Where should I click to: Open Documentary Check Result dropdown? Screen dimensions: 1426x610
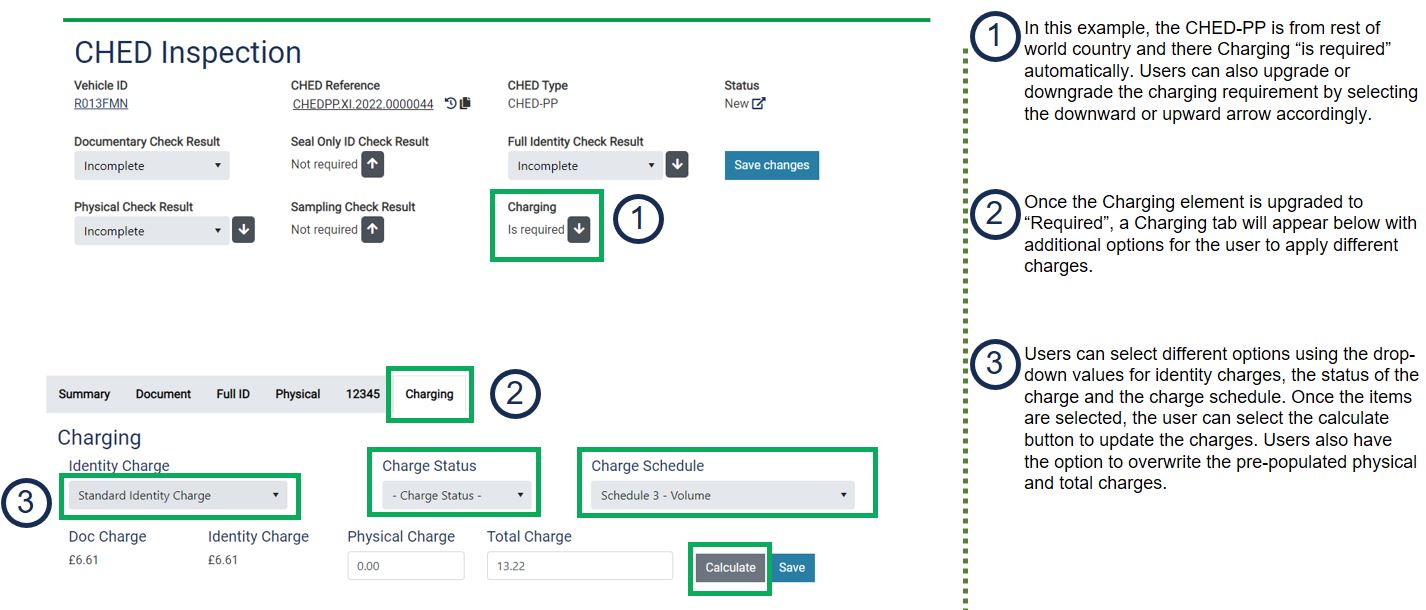click(x=152, y=166)
